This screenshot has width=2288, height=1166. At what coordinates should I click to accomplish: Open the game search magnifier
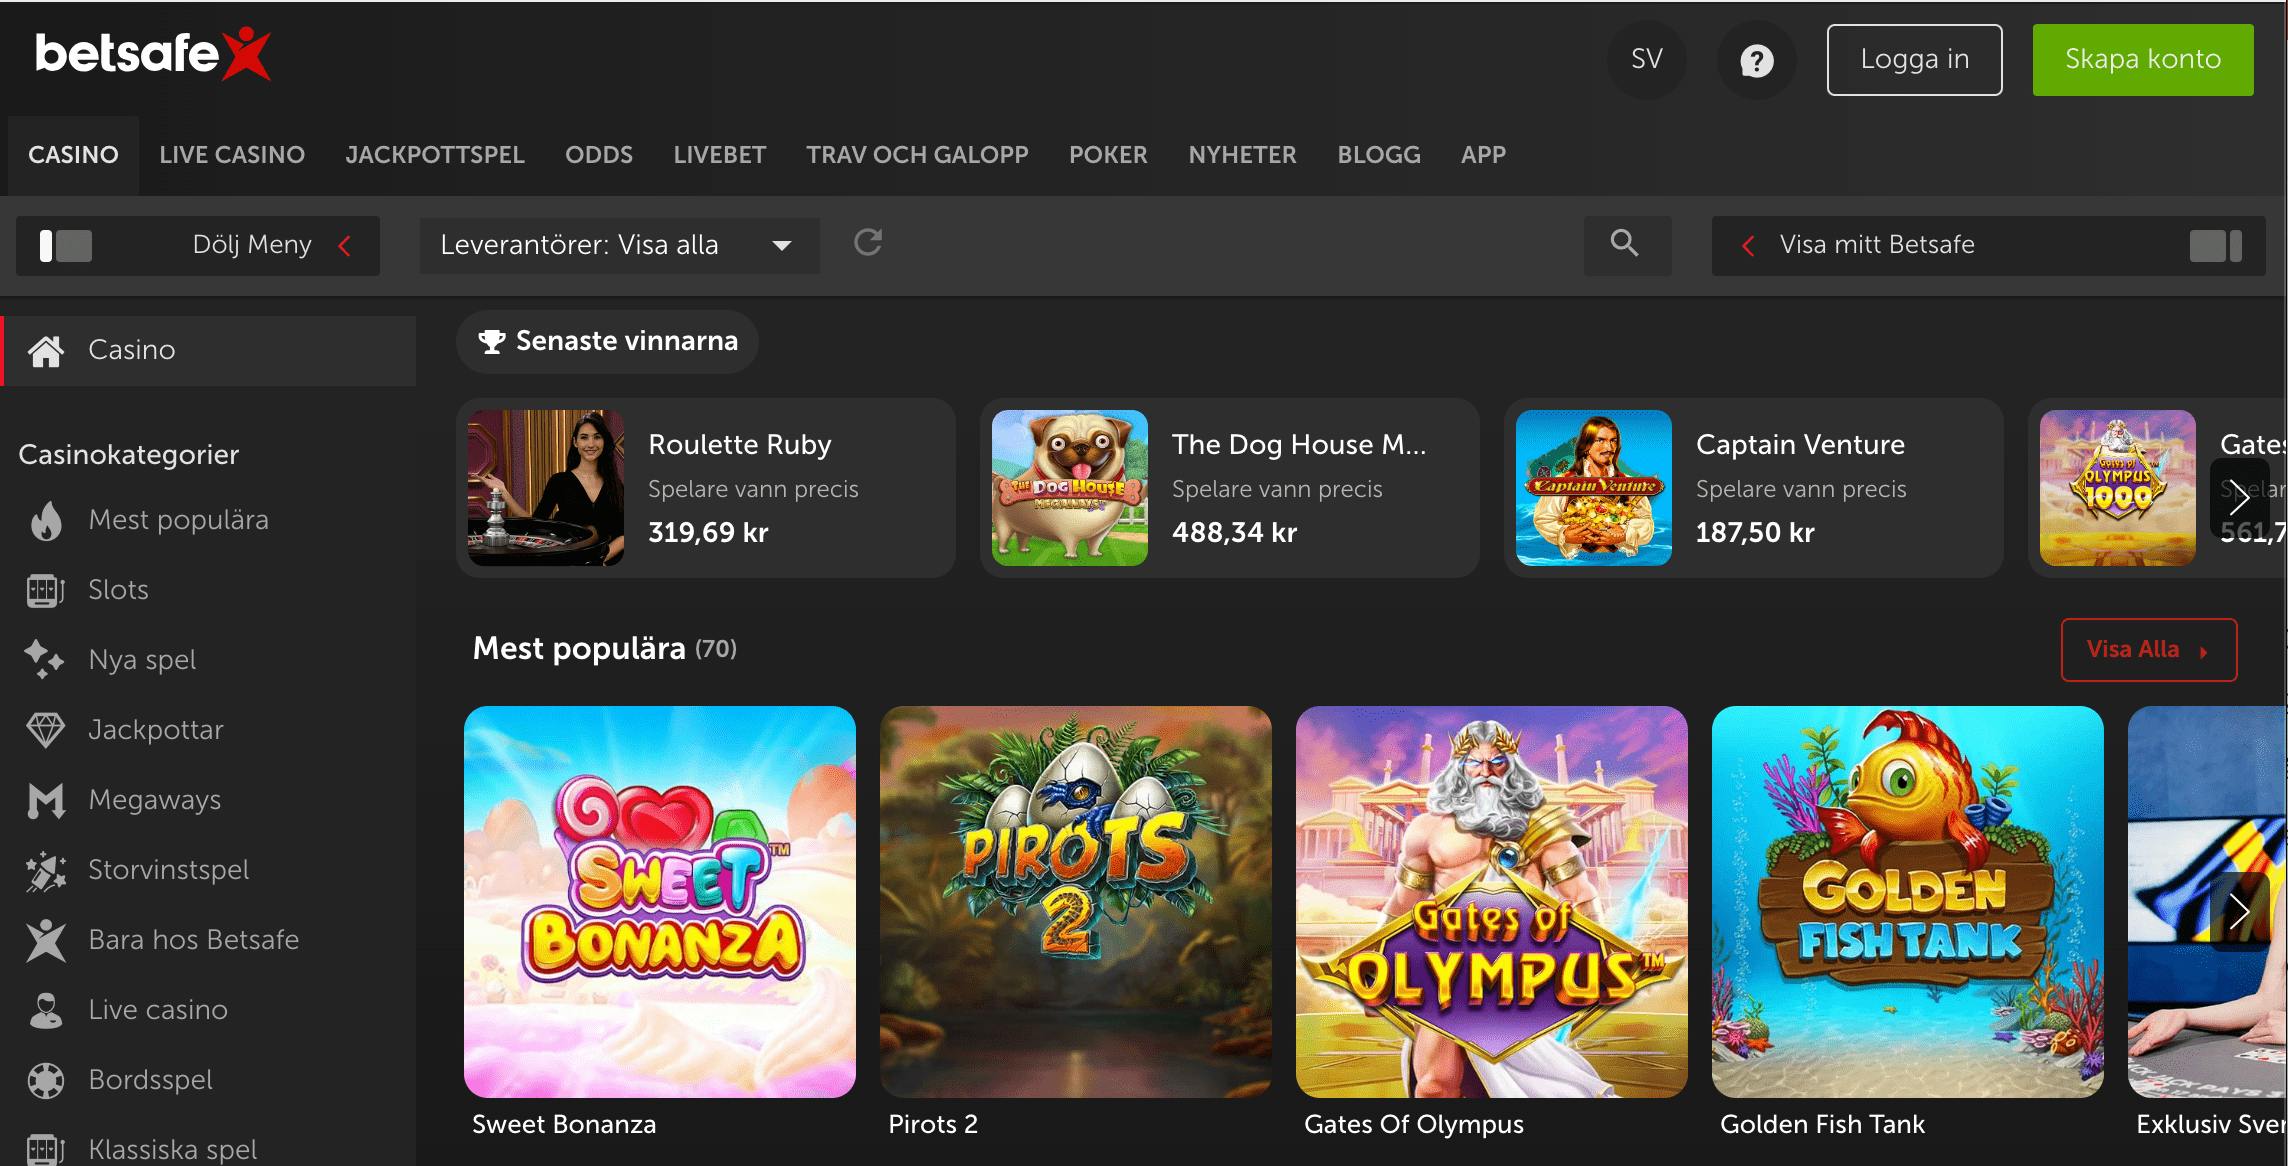[x=1626, y=244]
